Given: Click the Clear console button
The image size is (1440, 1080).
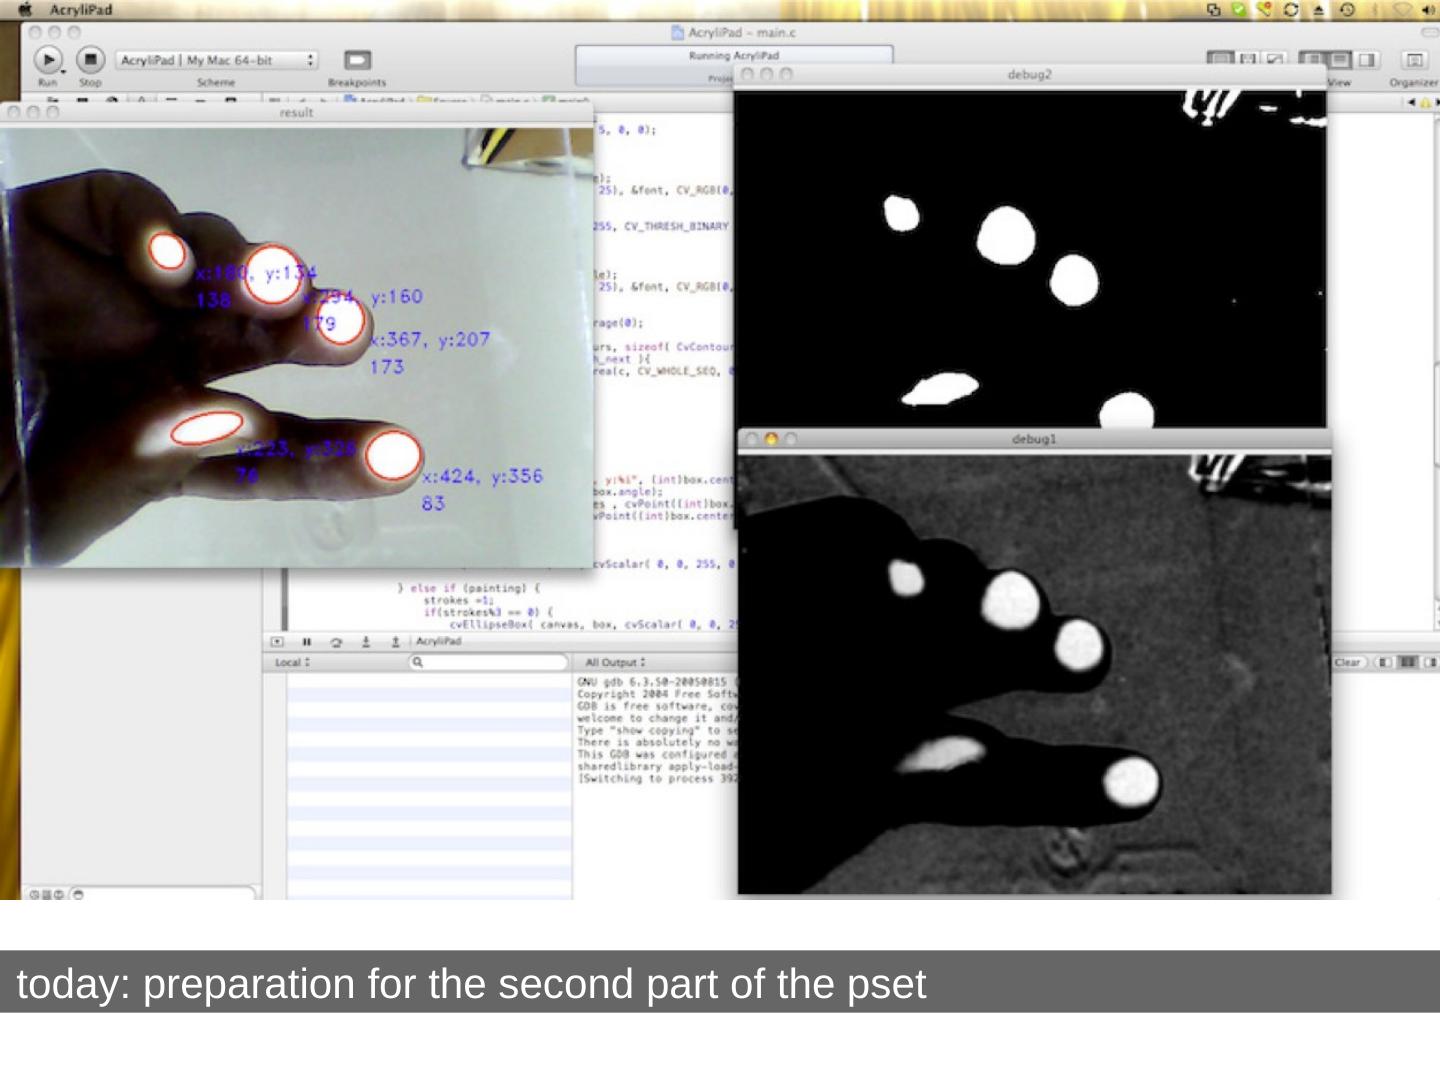Looking at the screenshot, I should (1347, 662).
